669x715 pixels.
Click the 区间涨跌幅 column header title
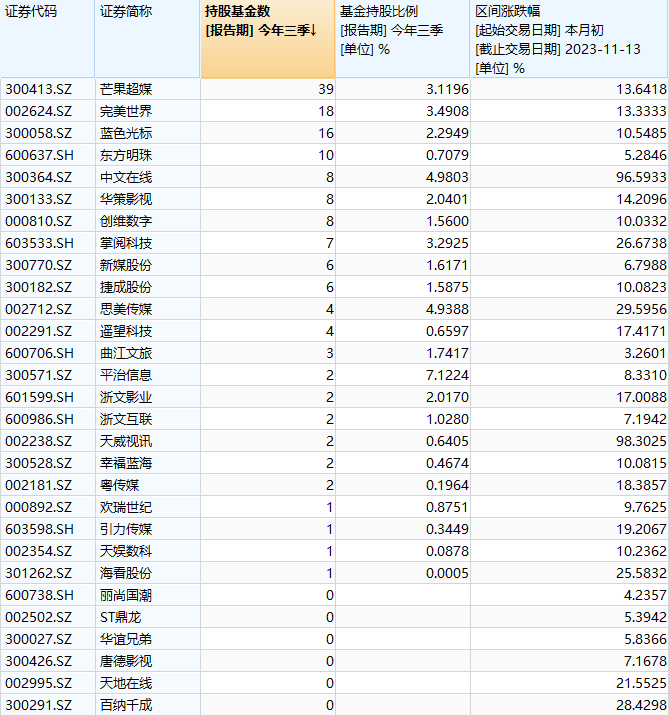click(x=507, y=12)
